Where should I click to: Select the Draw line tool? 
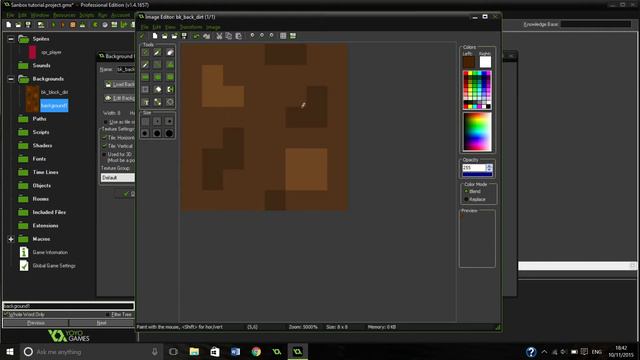158,64
